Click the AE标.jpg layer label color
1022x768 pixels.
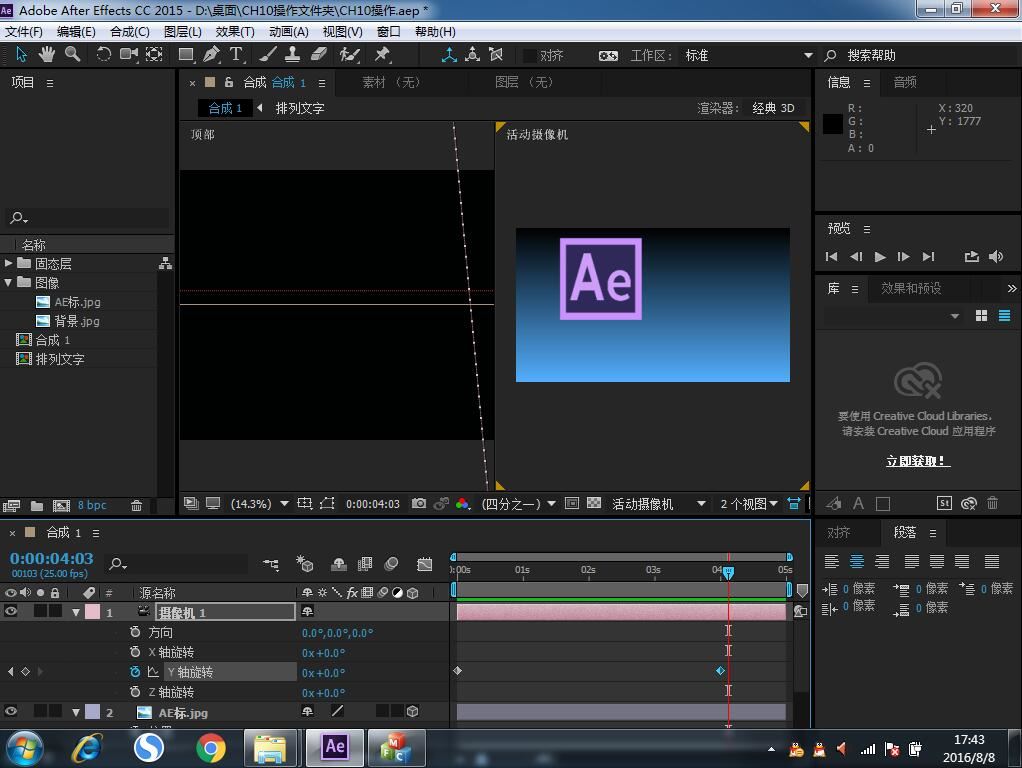click(93, 712)
